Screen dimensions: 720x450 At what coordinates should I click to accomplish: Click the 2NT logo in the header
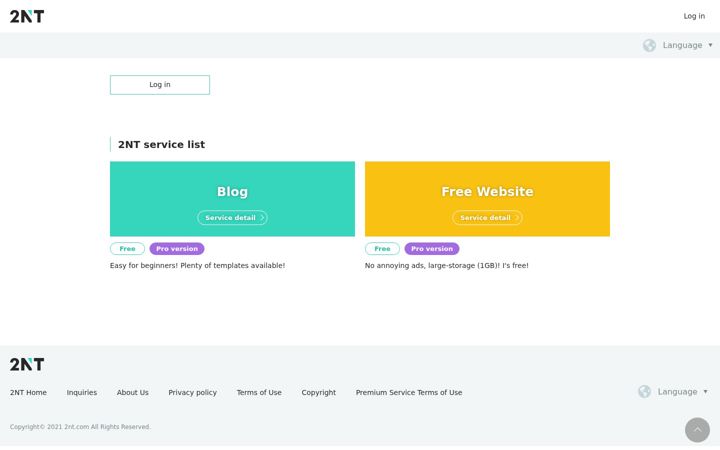[27, 17]
